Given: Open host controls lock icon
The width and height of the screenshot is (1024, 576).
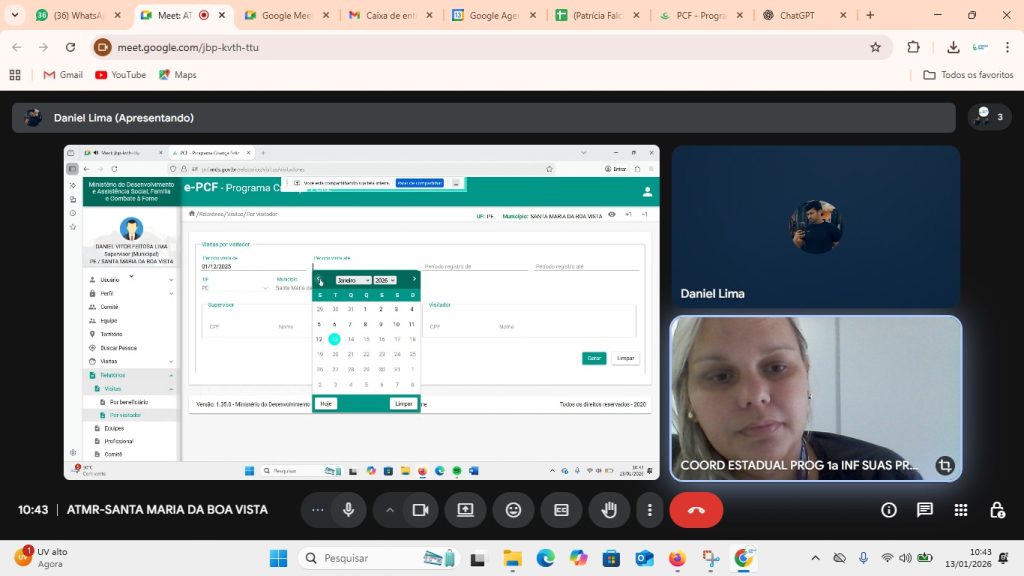Looking at the screenshot, I should click(x=997, y=510).
